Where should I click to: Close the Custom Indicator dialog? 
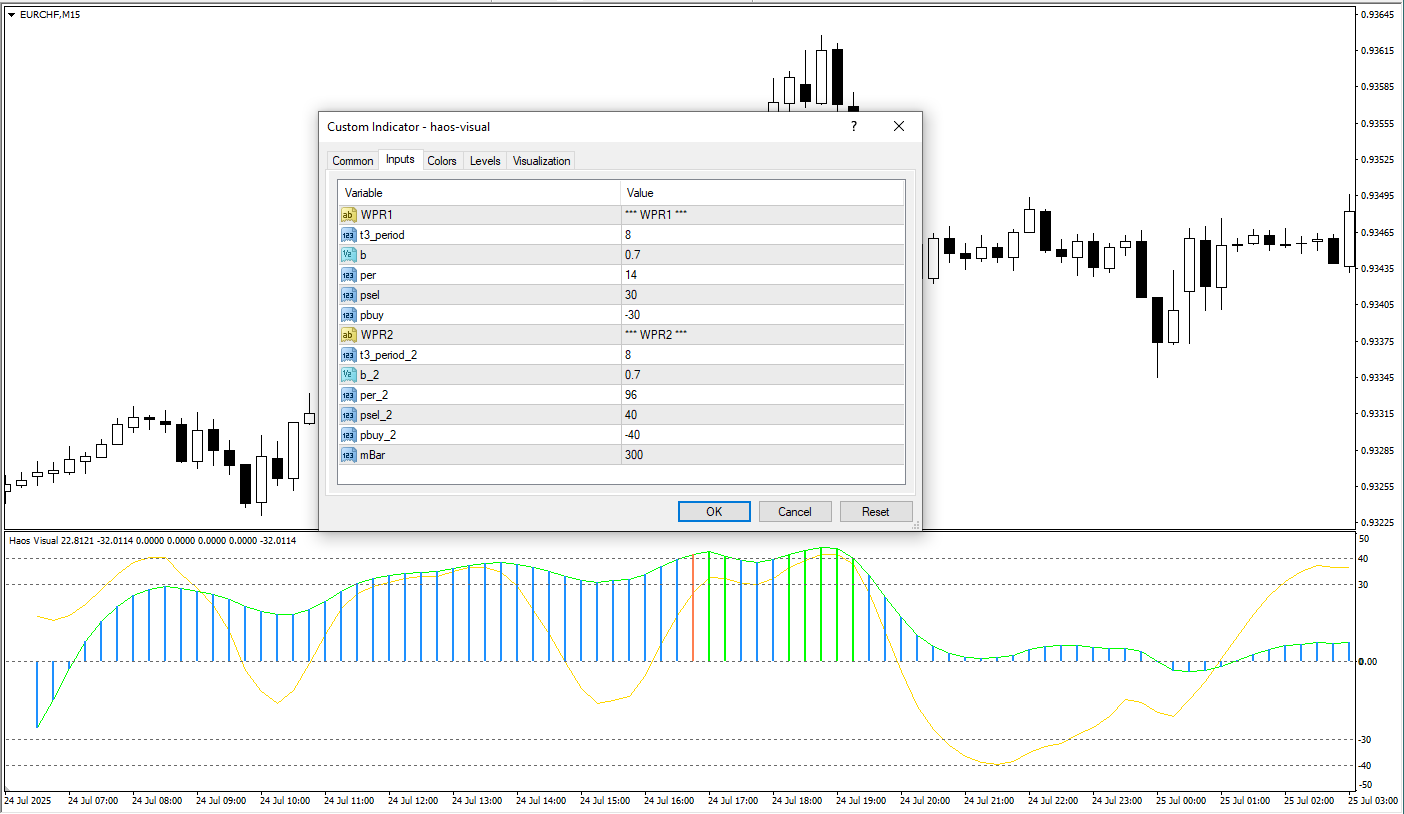pos(898,126)
